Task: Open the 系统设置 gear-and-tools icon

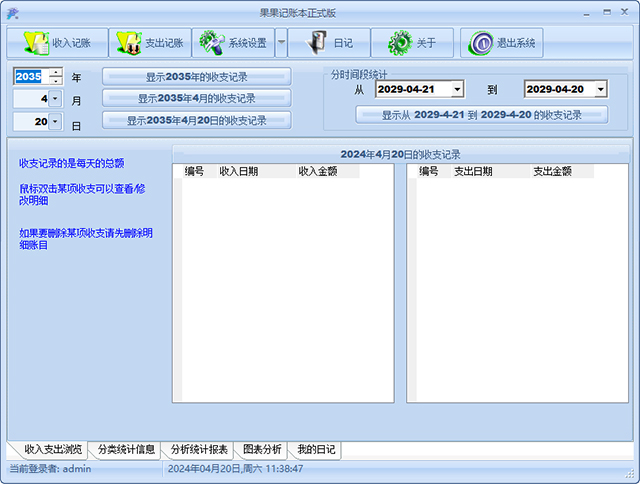Action: (x=211, y=42)
